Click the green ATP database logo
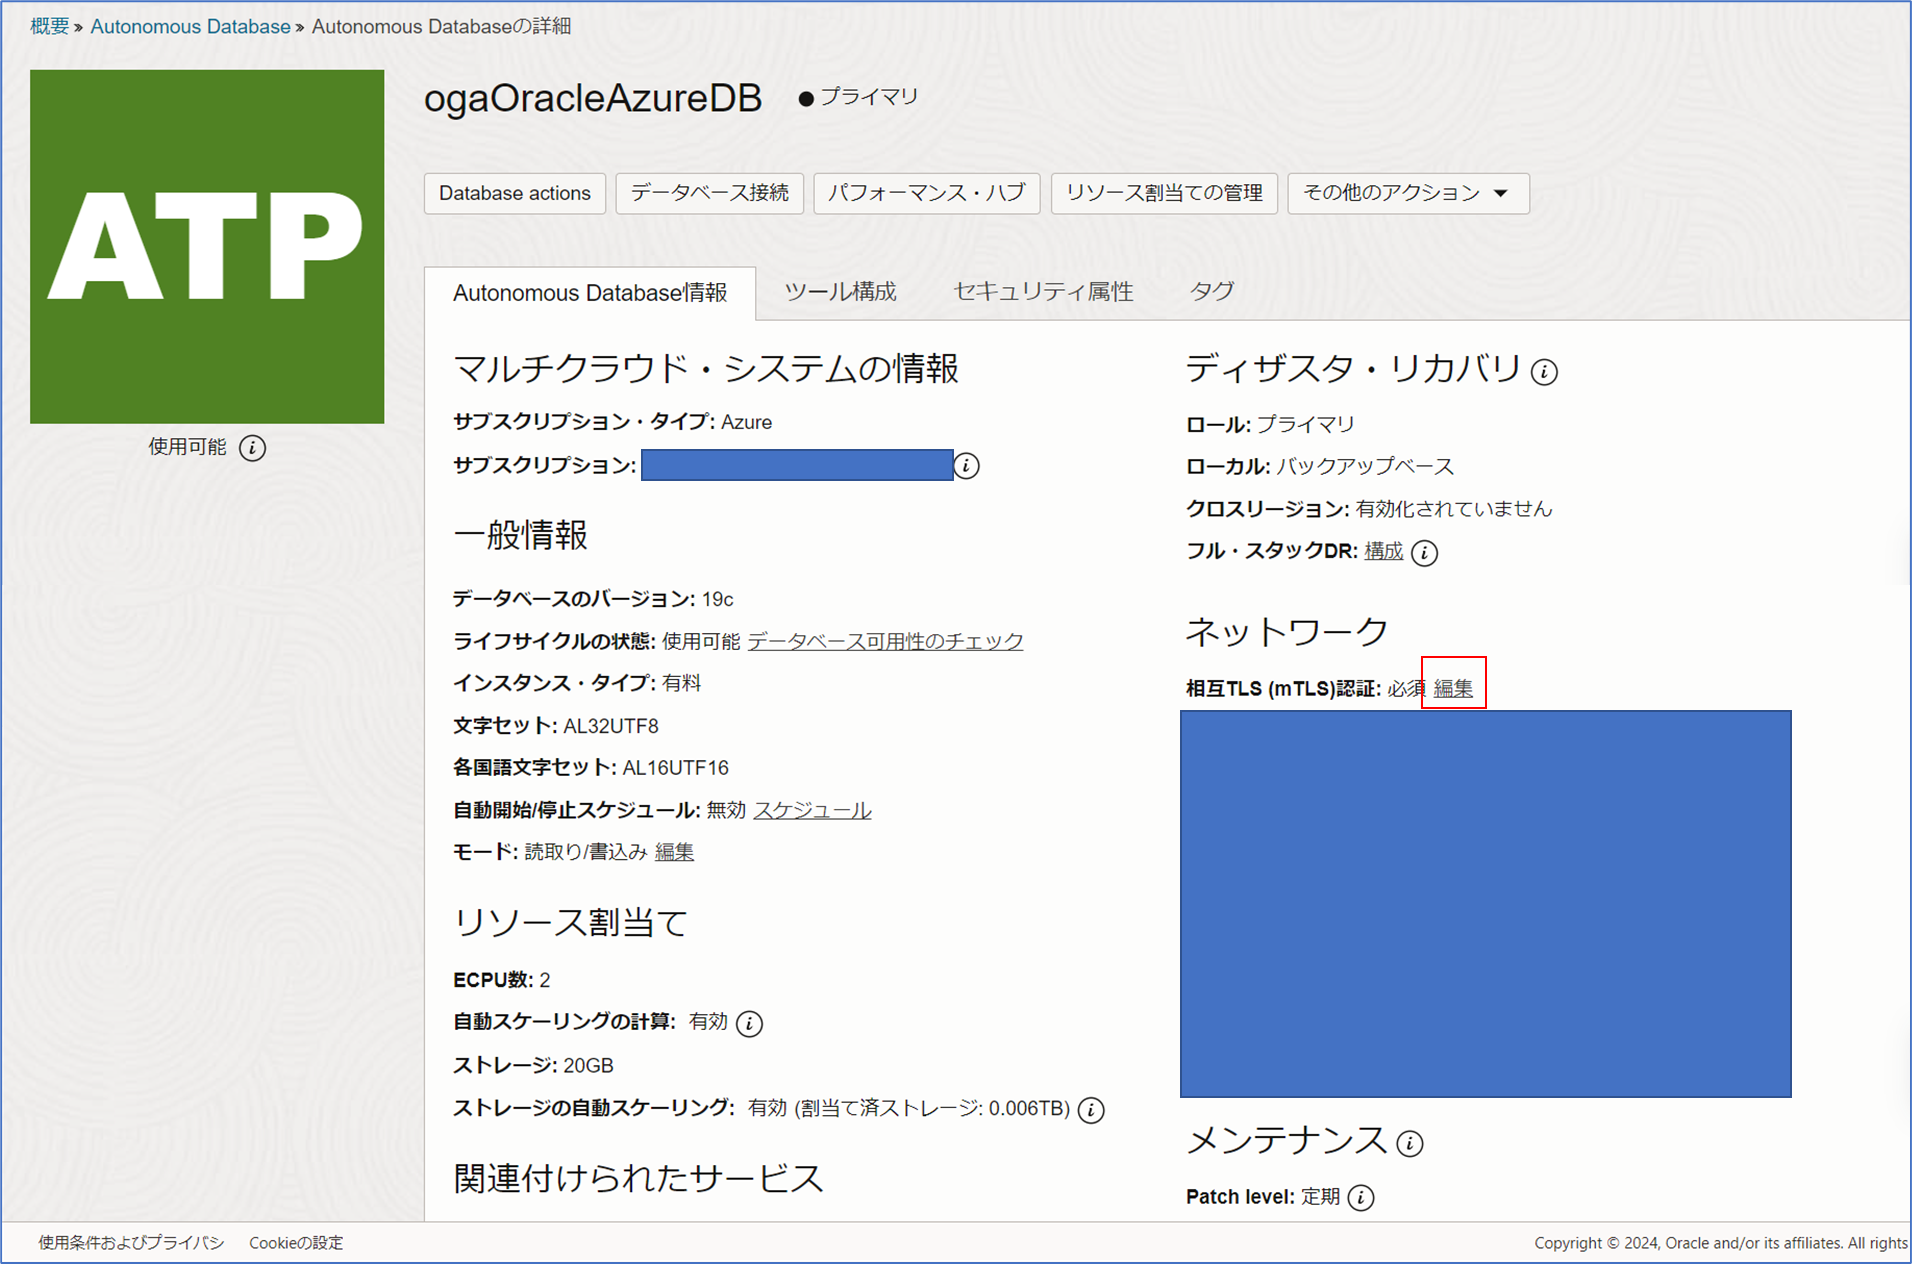The width and height of the screenshot is (1912, 1264). (207, 247)
